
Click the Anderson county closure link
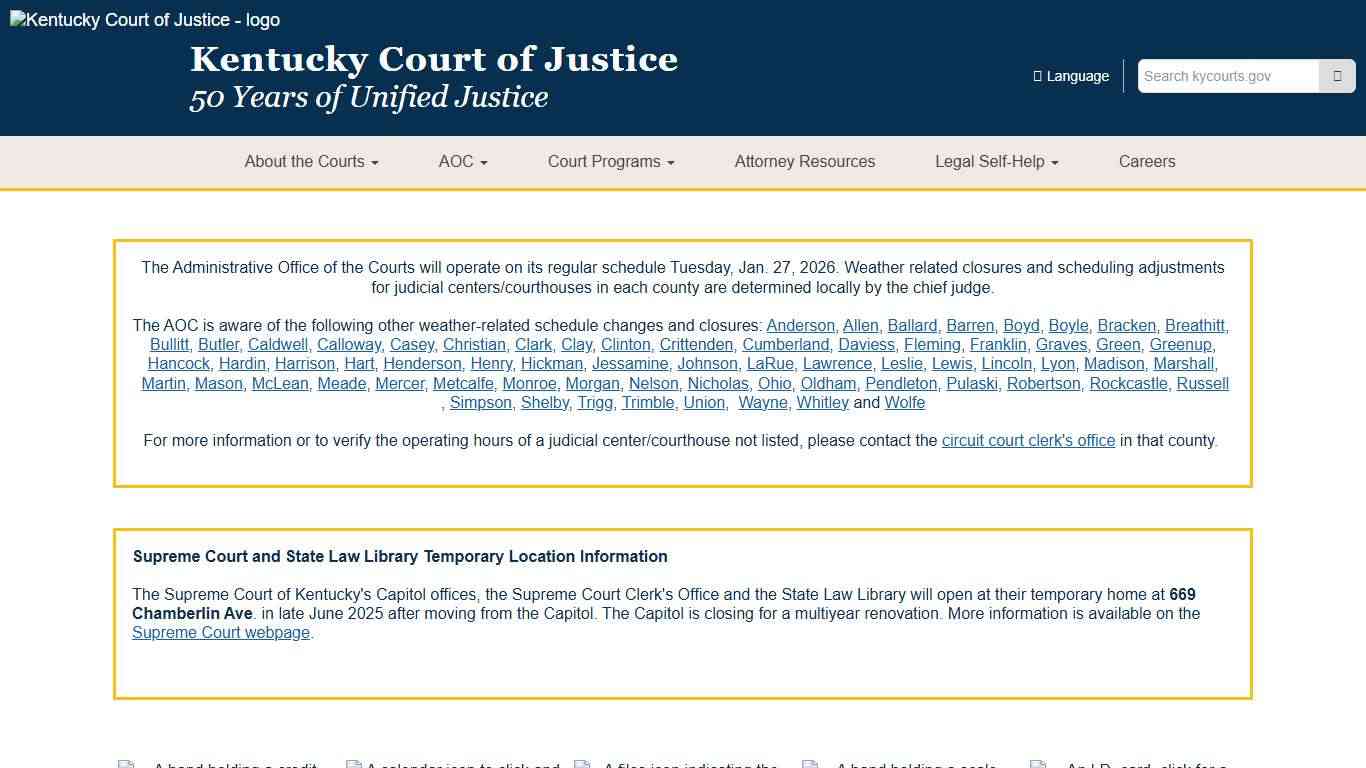click(x=800, y=325)
